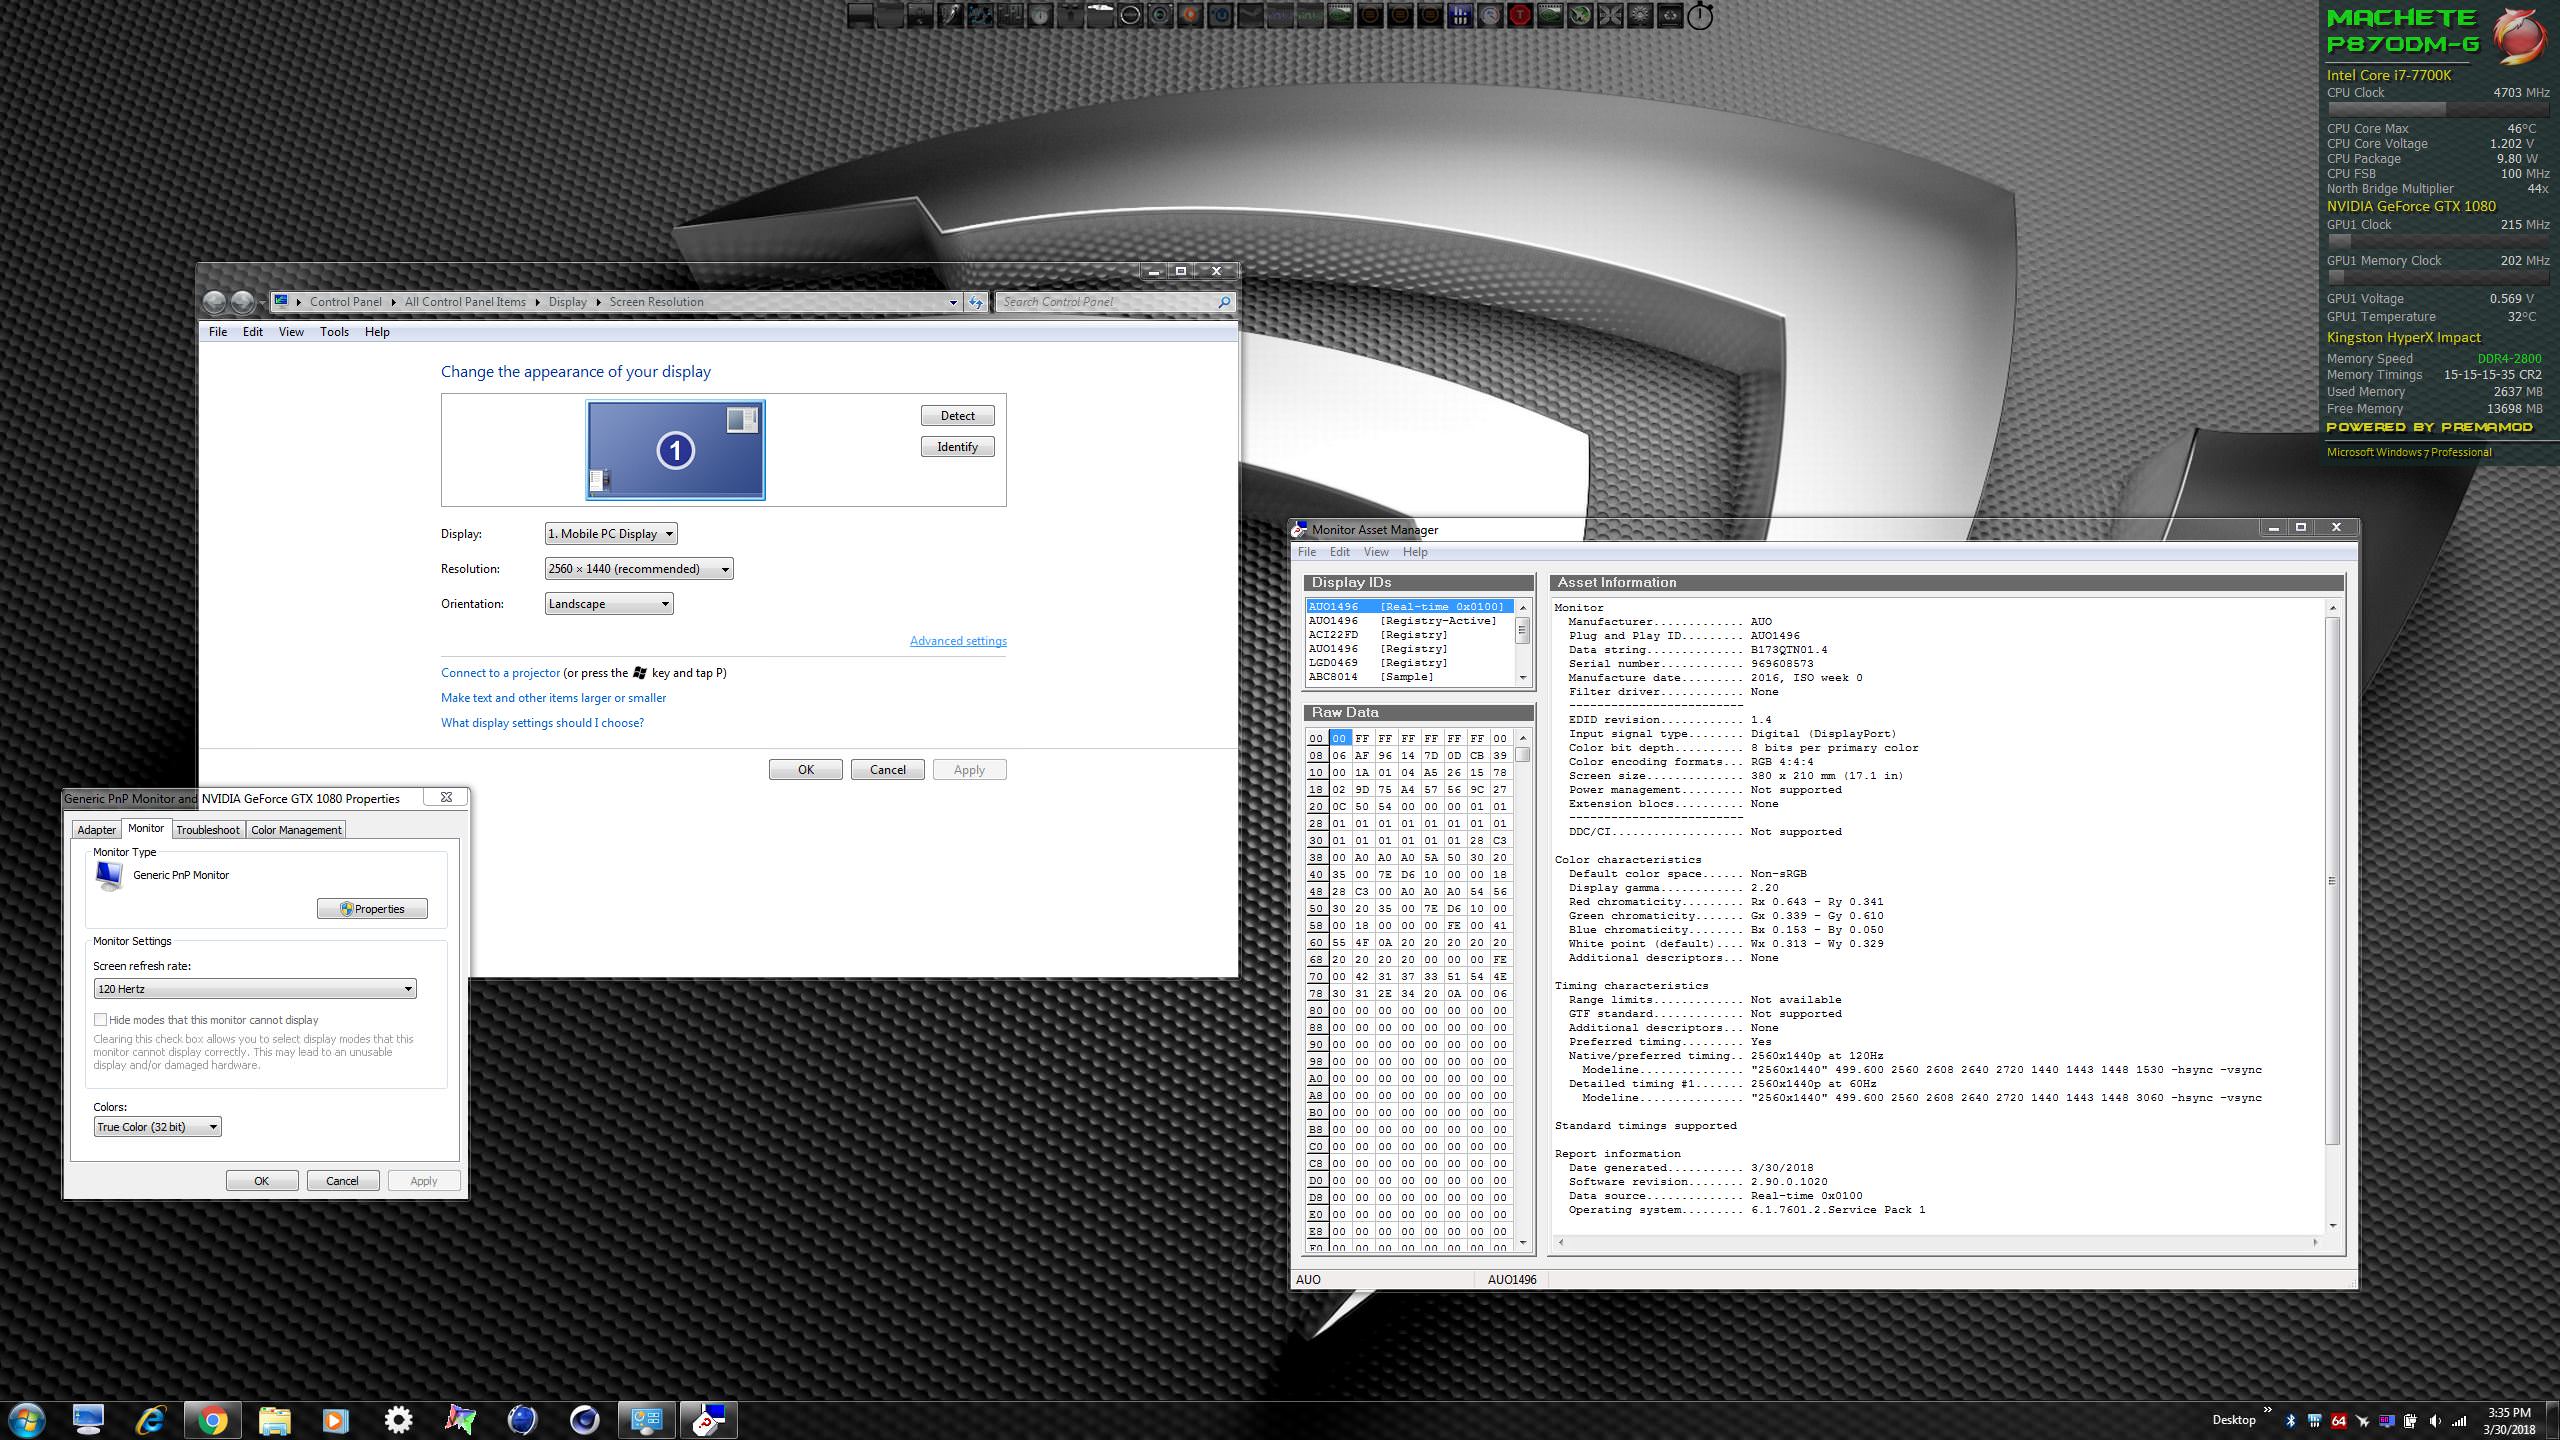Click the Bluetooth tray icon
Image resolution: width=2560 pixels, height=1440 pixels.
pos(2290,1421)
